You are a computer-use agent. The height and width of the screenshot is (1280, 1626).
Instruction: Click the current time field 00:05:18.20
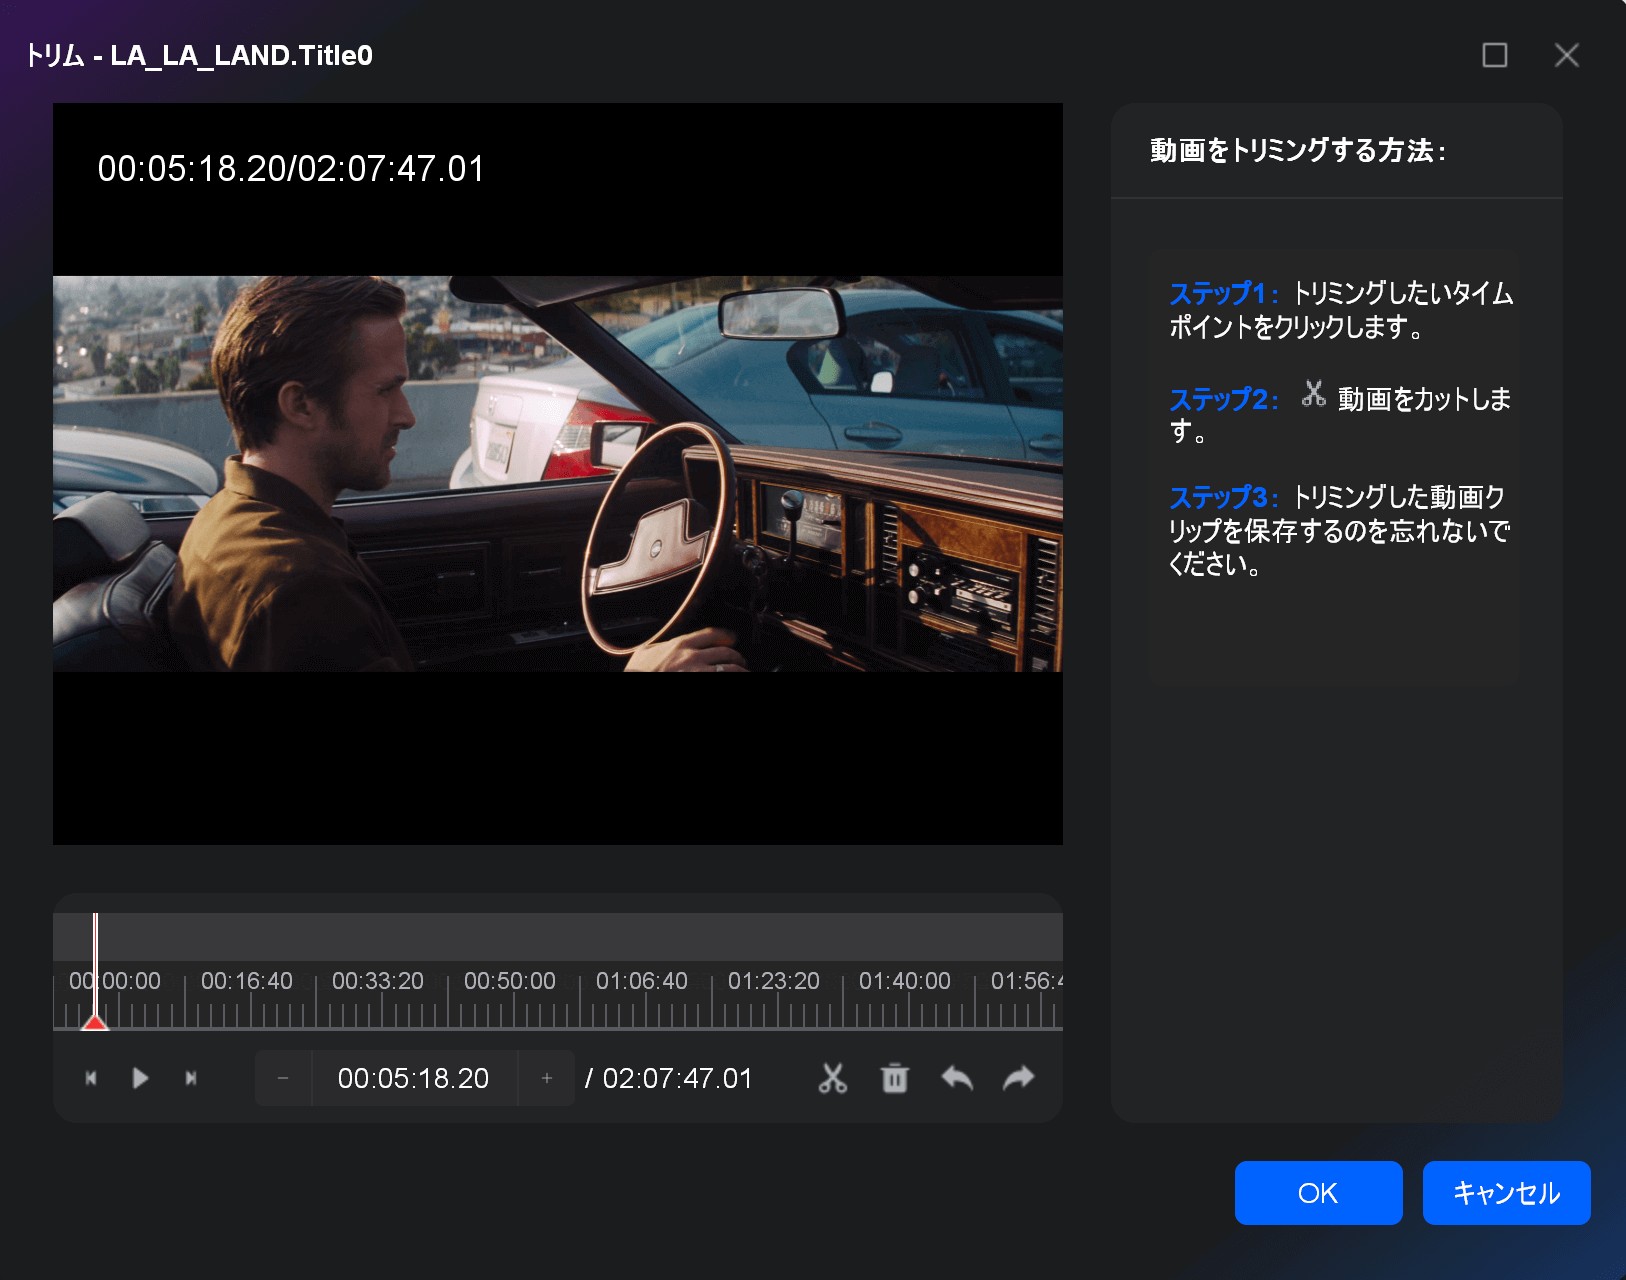click(x=414, y=1078)
